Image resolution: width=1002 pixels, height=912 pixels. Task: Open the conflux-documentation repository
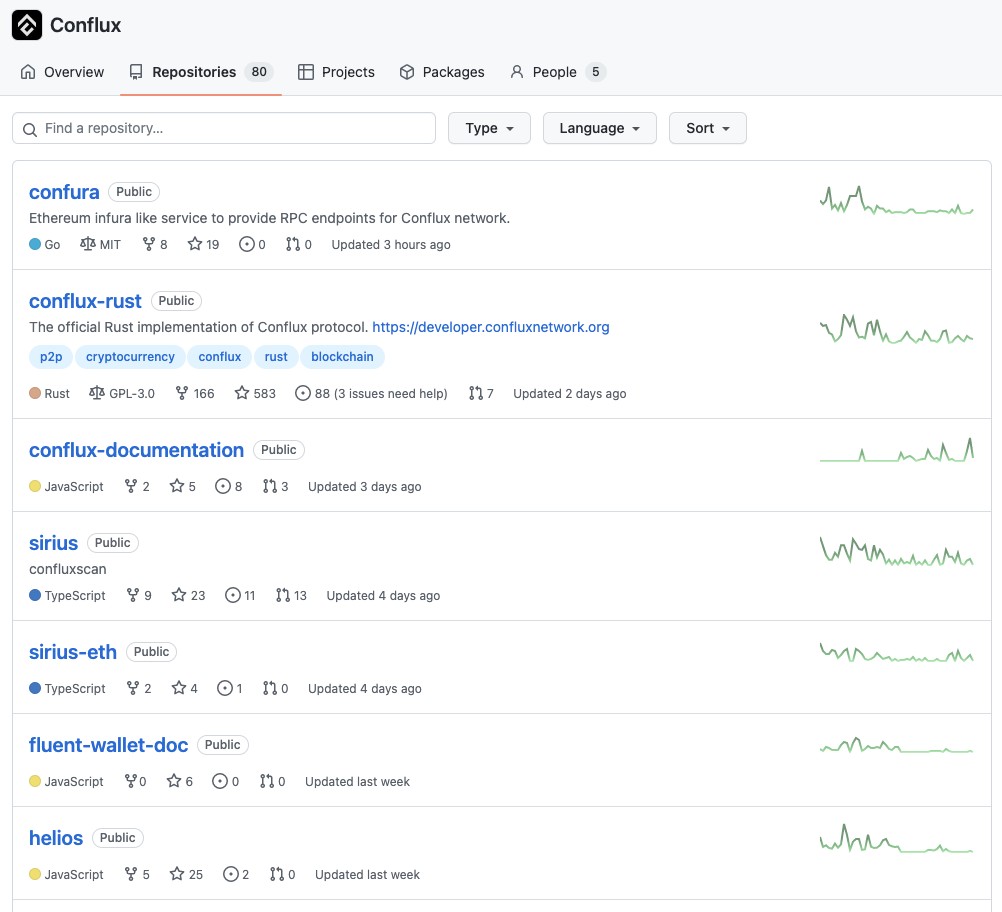point(136,450)
